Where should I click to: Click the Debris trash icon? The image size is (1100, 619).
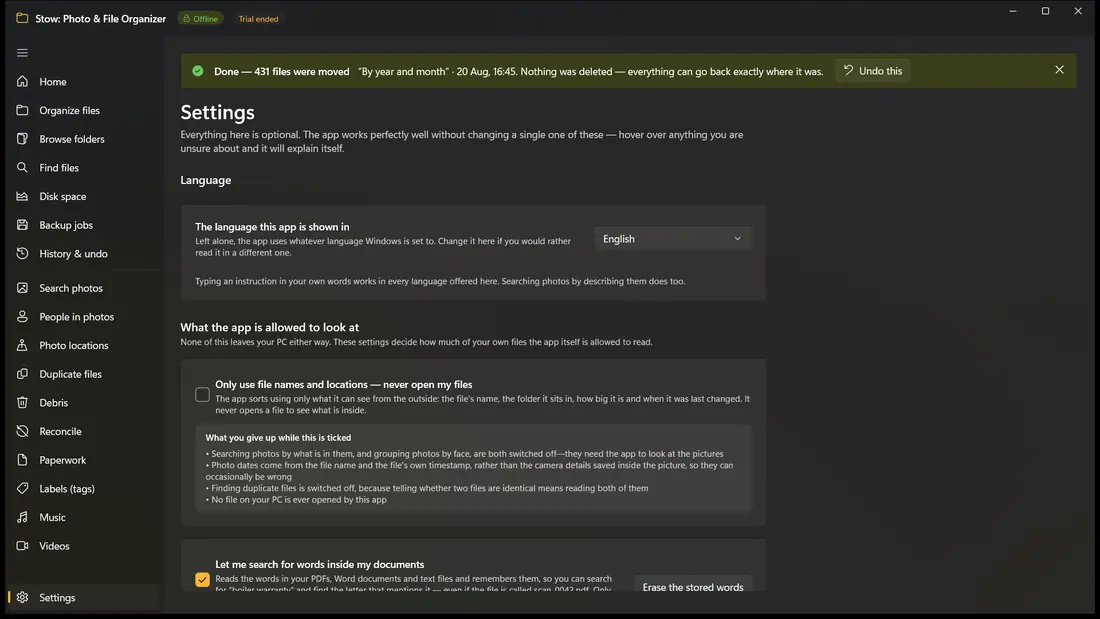[22, 403]
